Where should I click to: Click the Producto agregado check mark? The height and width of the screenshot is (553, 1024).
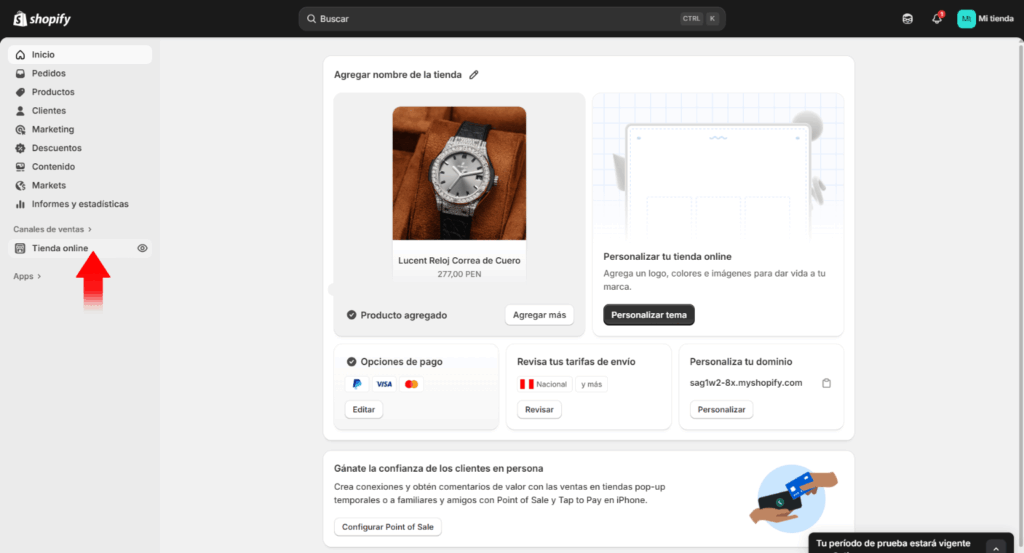pos(351,315)
